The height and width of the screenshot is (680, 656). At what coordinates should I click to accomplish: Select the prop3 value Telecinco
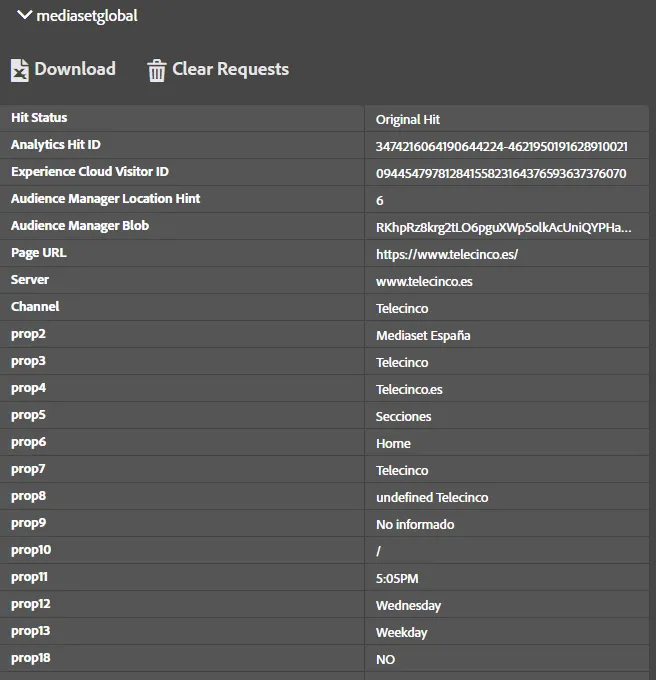pyautogui.click(x=402, y=363)
